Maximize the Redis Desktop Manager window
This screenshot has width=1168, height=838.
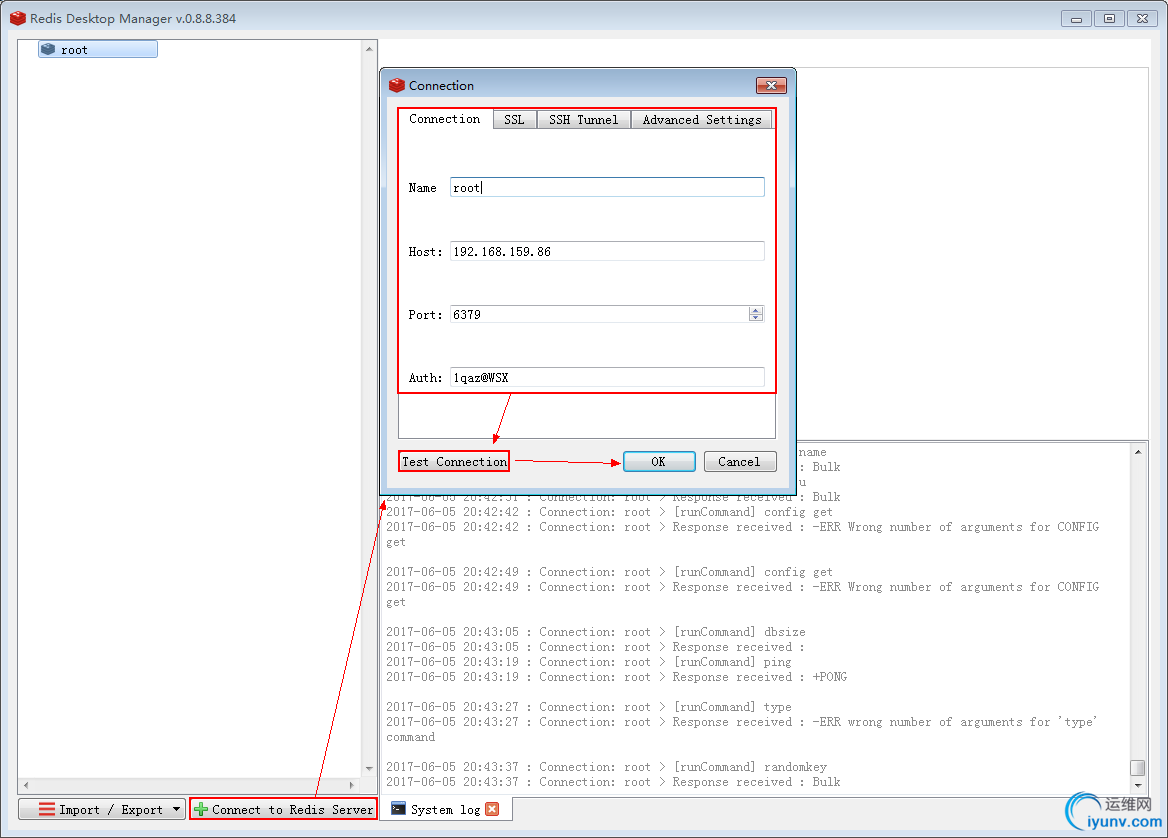1109,19
